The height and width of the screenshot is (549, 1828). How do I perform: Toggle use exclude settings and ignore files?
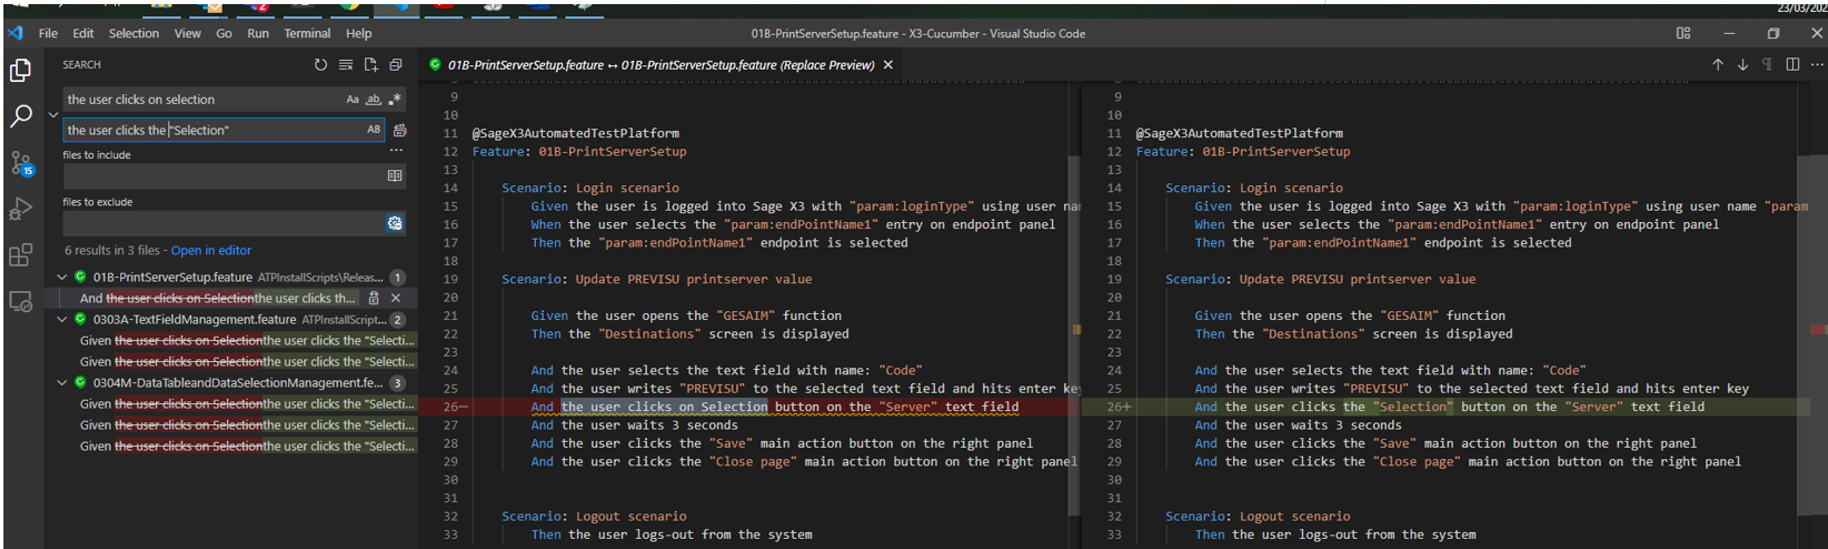click(x=395, y=223)
